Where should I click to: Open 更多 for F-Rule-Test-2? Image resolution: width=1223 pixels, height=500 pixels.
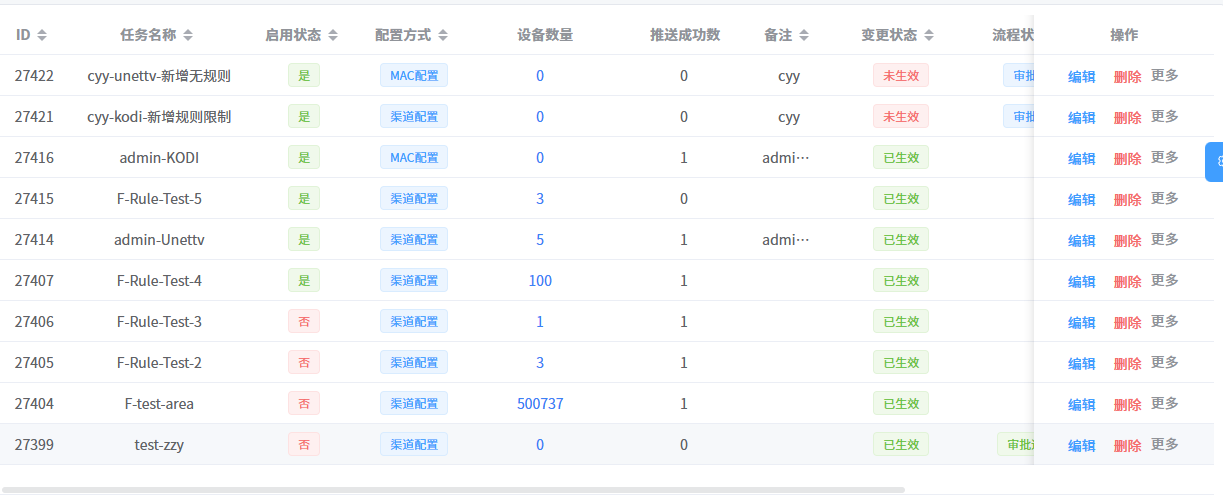click(x=1165, y=362)
